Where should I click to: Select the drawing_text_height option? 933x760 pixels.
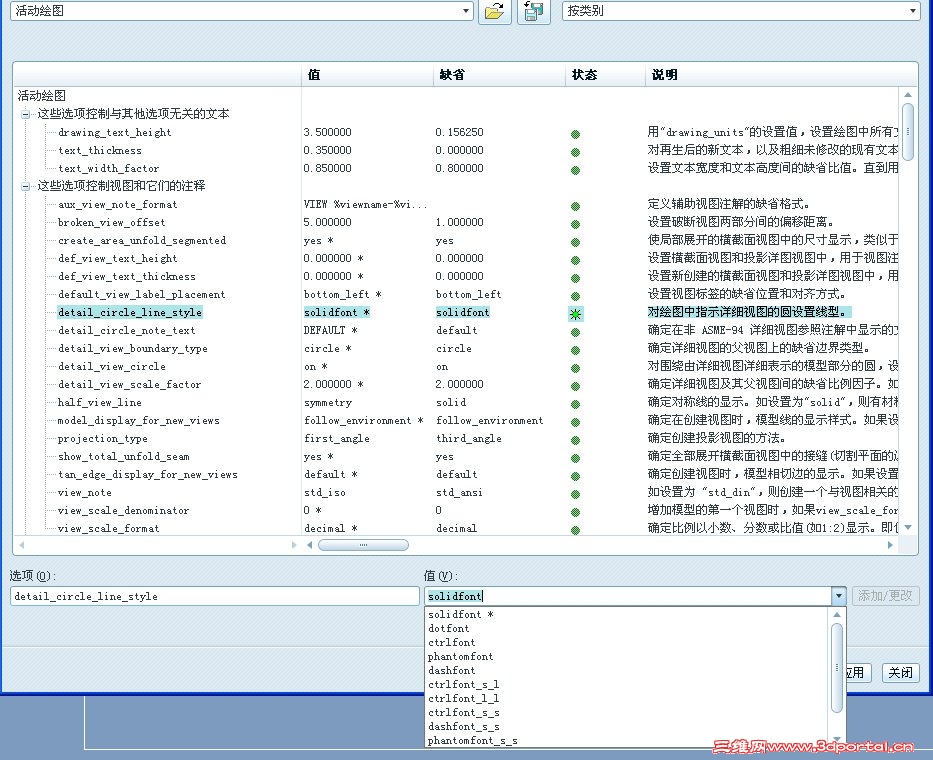tap(114, 132)
